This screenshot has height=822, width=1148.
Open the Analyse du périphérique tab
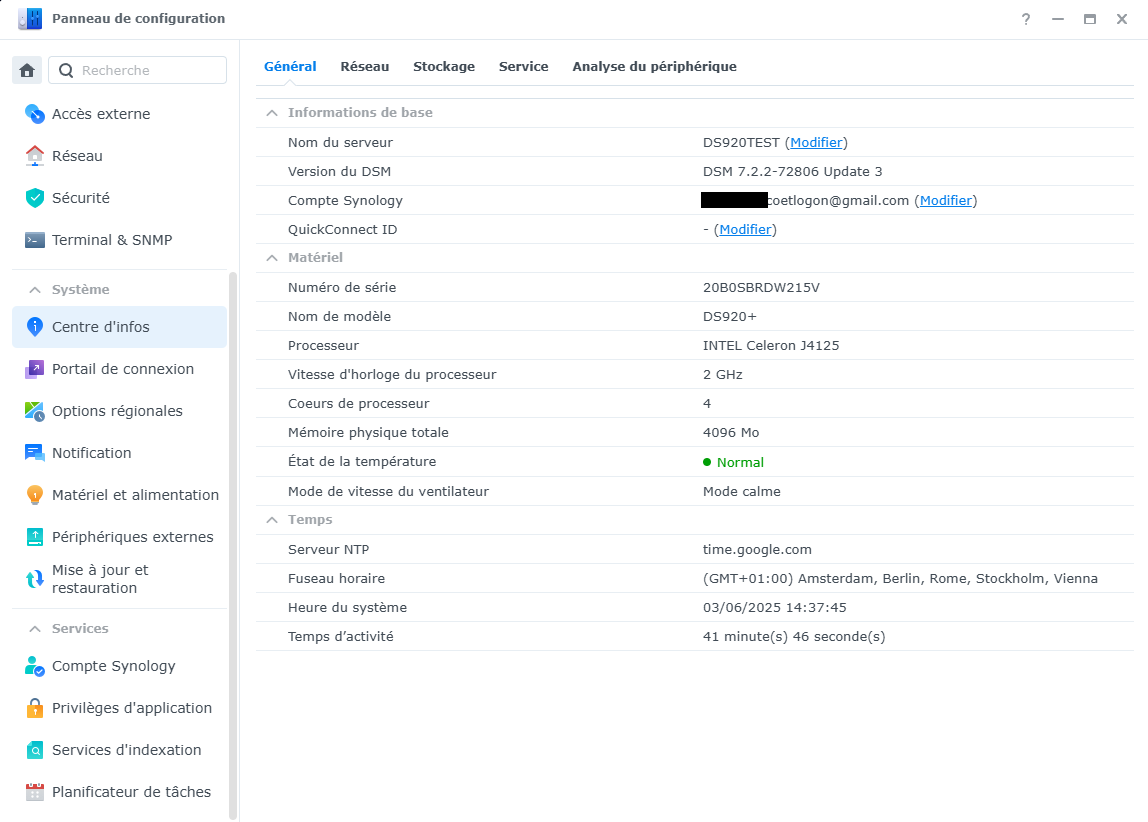tap(654, 66)
